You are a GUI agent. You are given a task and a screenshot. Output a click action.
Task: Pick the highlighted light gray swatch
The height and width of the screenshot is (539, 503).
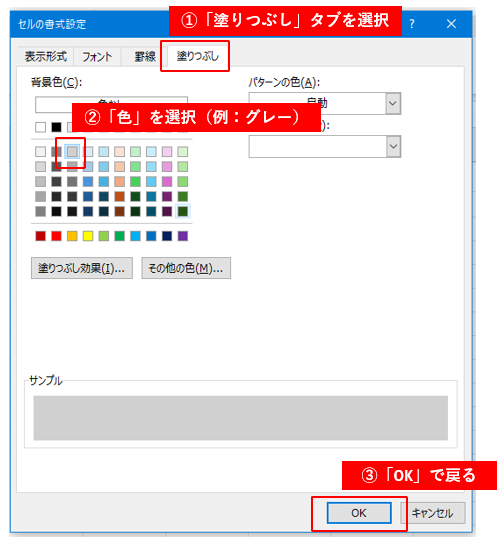pos(72,152)
